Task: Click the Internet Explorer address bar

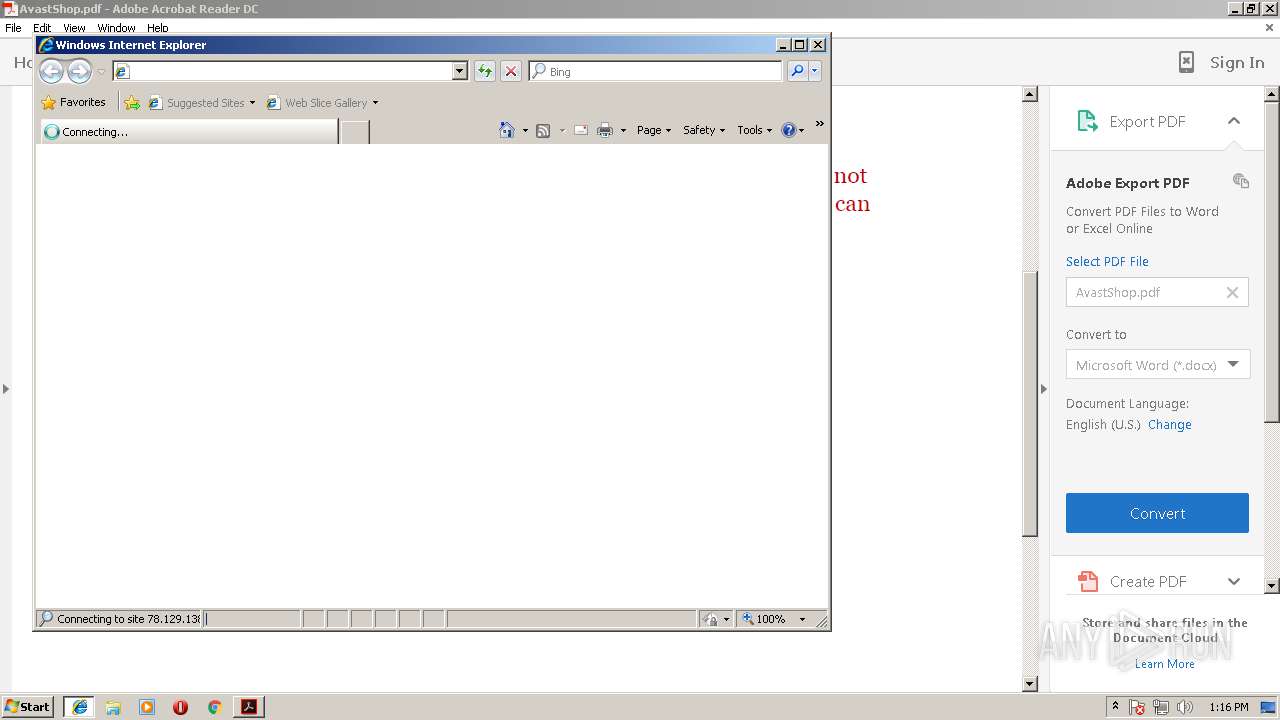Action: click(x=282, y=71)
